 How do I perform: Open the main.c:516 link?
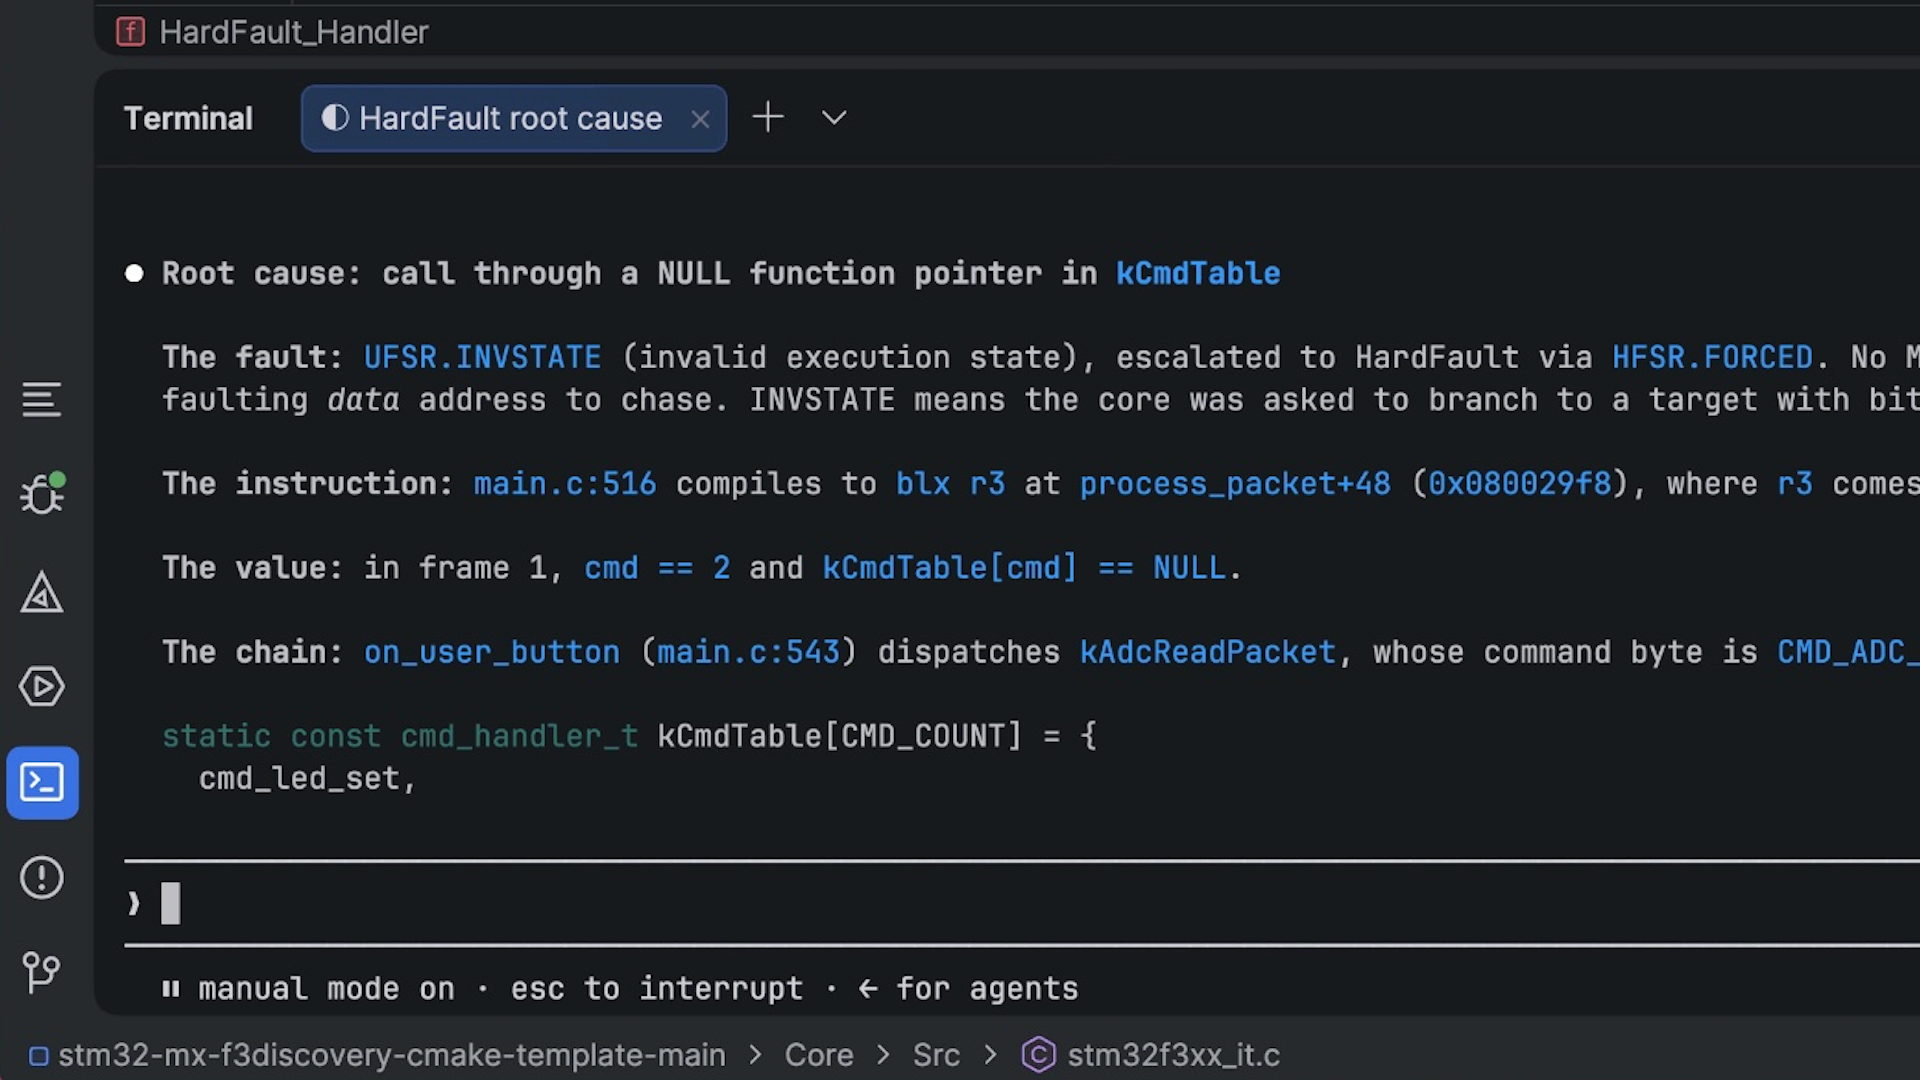point(564,484)
